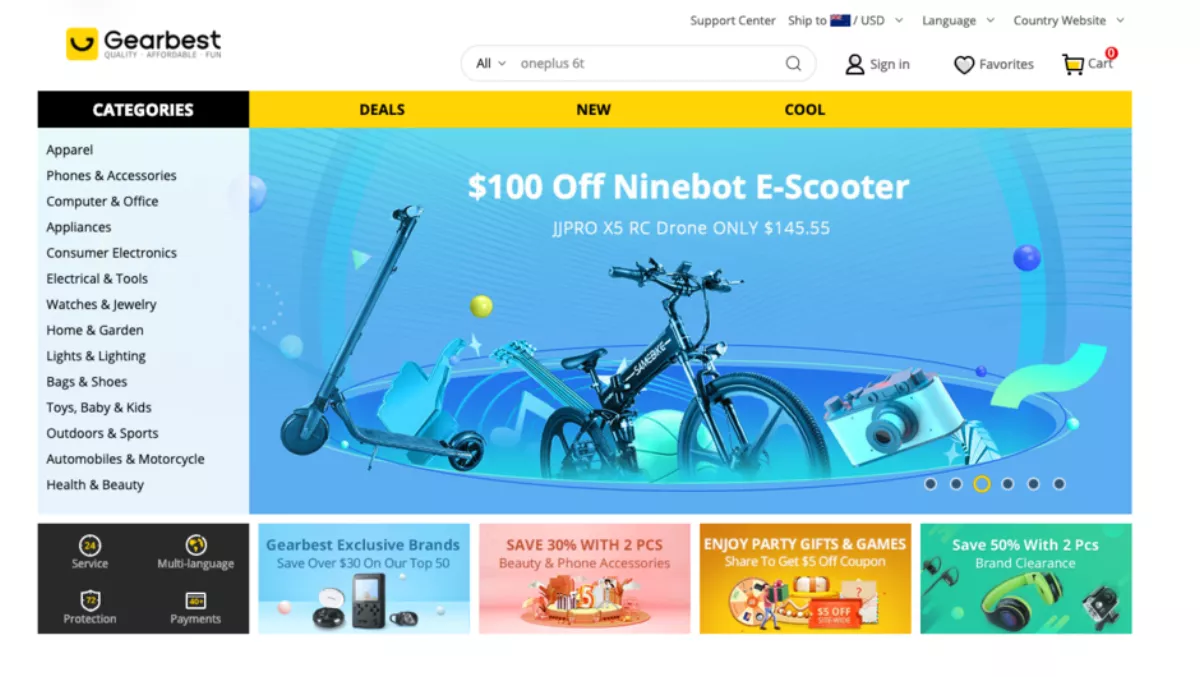Open the DEALS tab

pyautogui.click(x=382, y=110)
